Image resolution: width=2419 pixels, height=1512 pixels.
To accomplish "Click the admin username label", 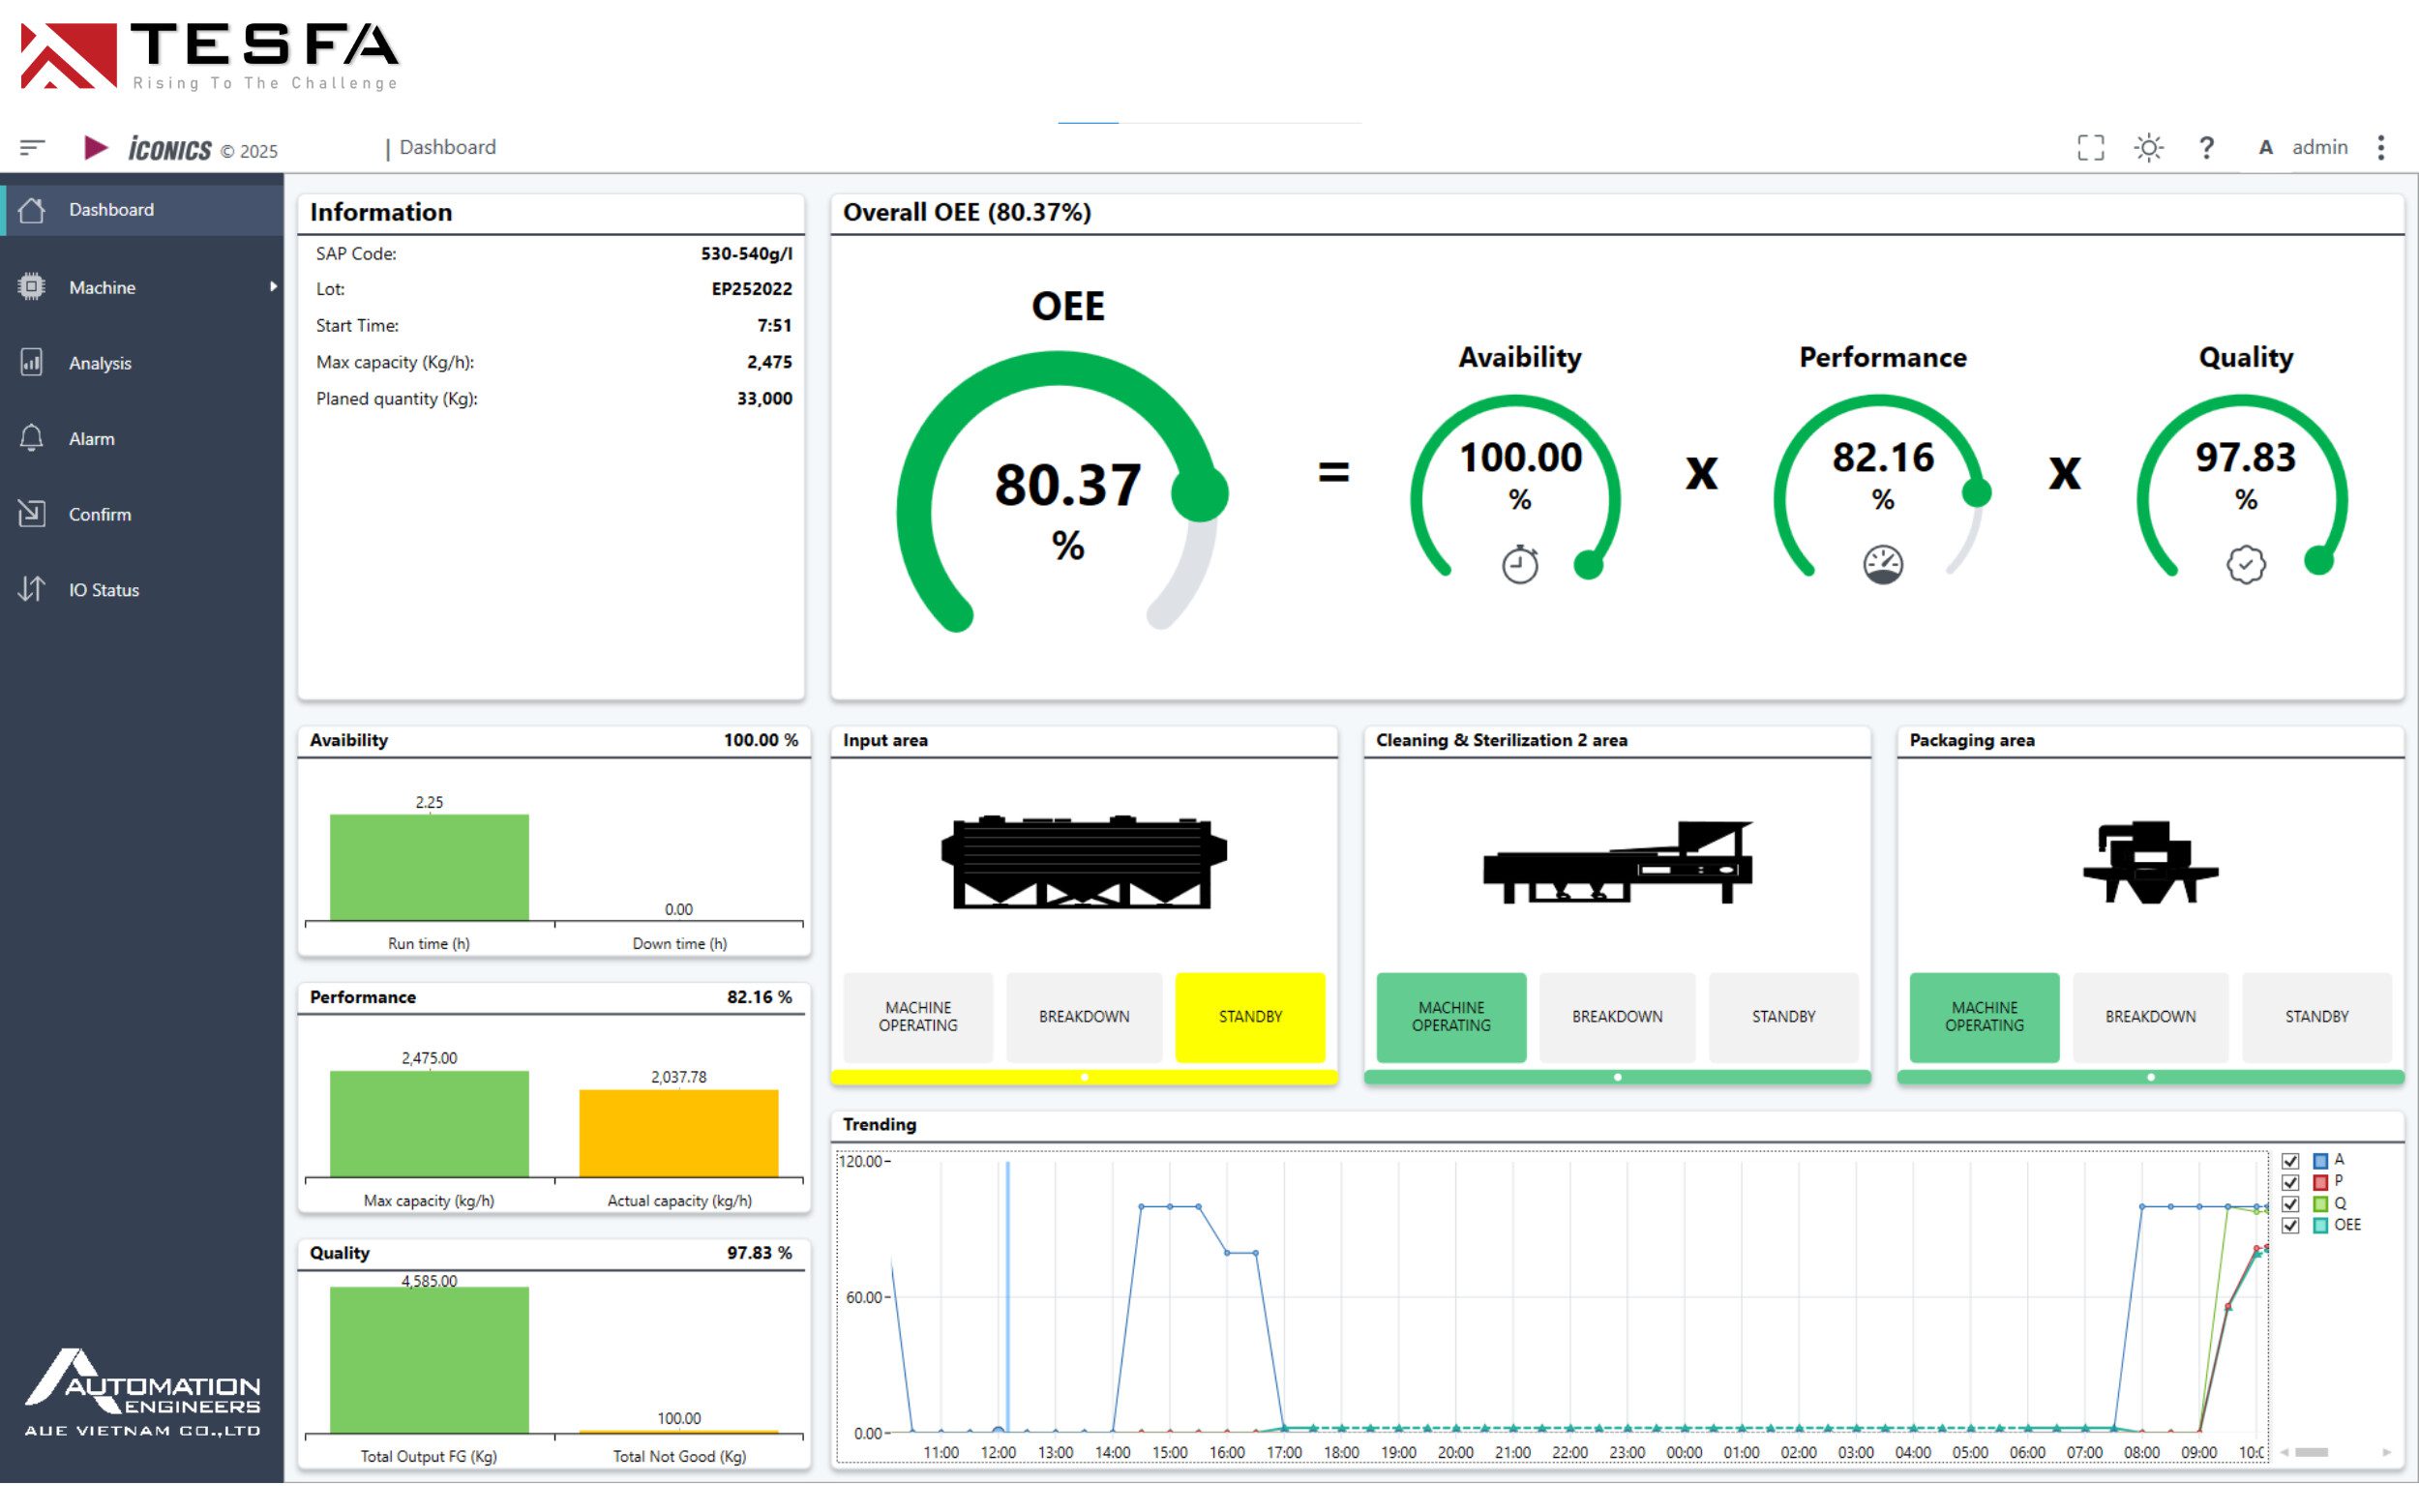I will [x=2319, y=147].
